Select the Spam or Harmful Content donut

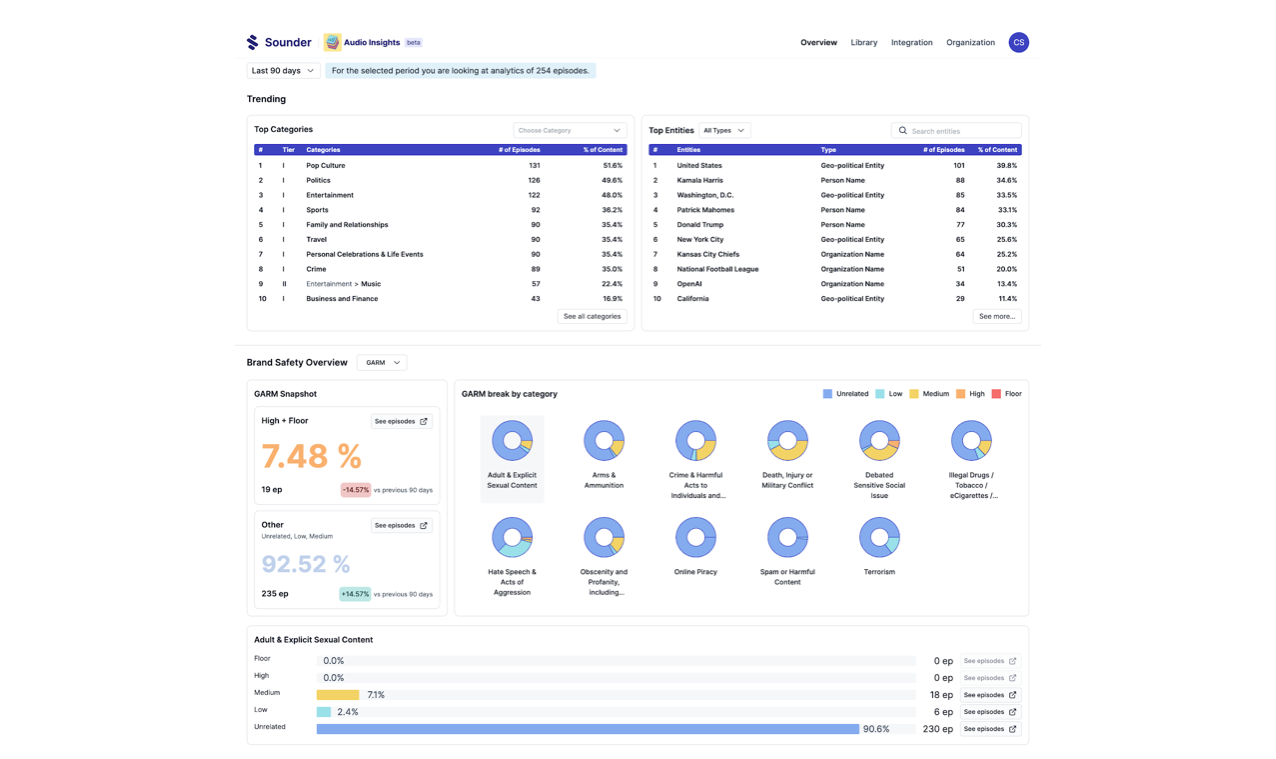click(x=787, y=537)
